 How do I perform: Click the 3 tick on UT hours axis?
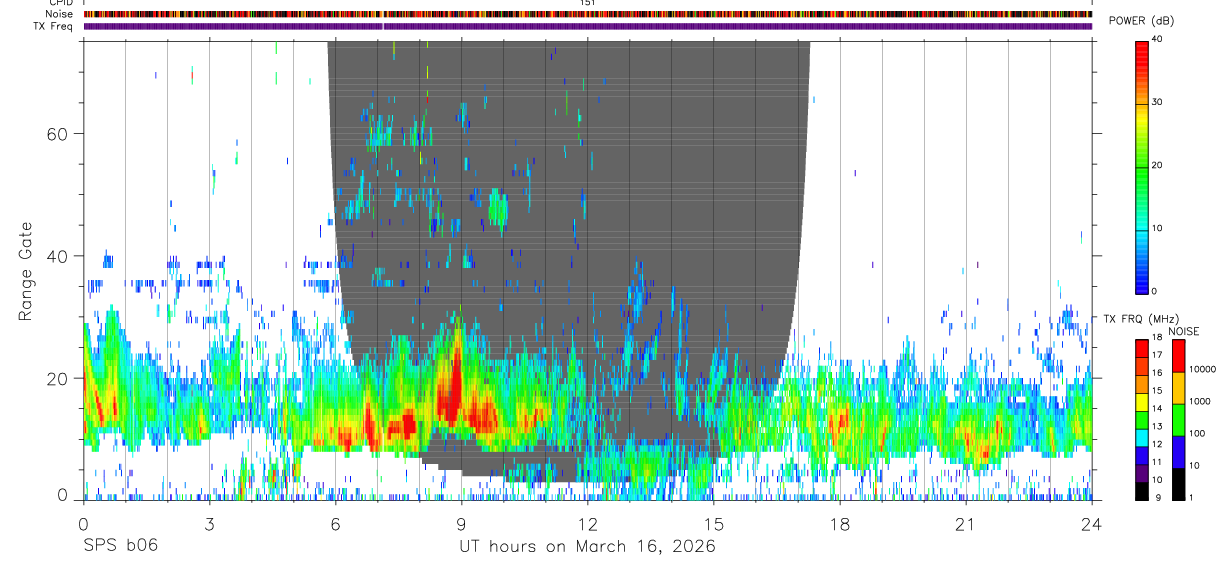click(209, 523)
